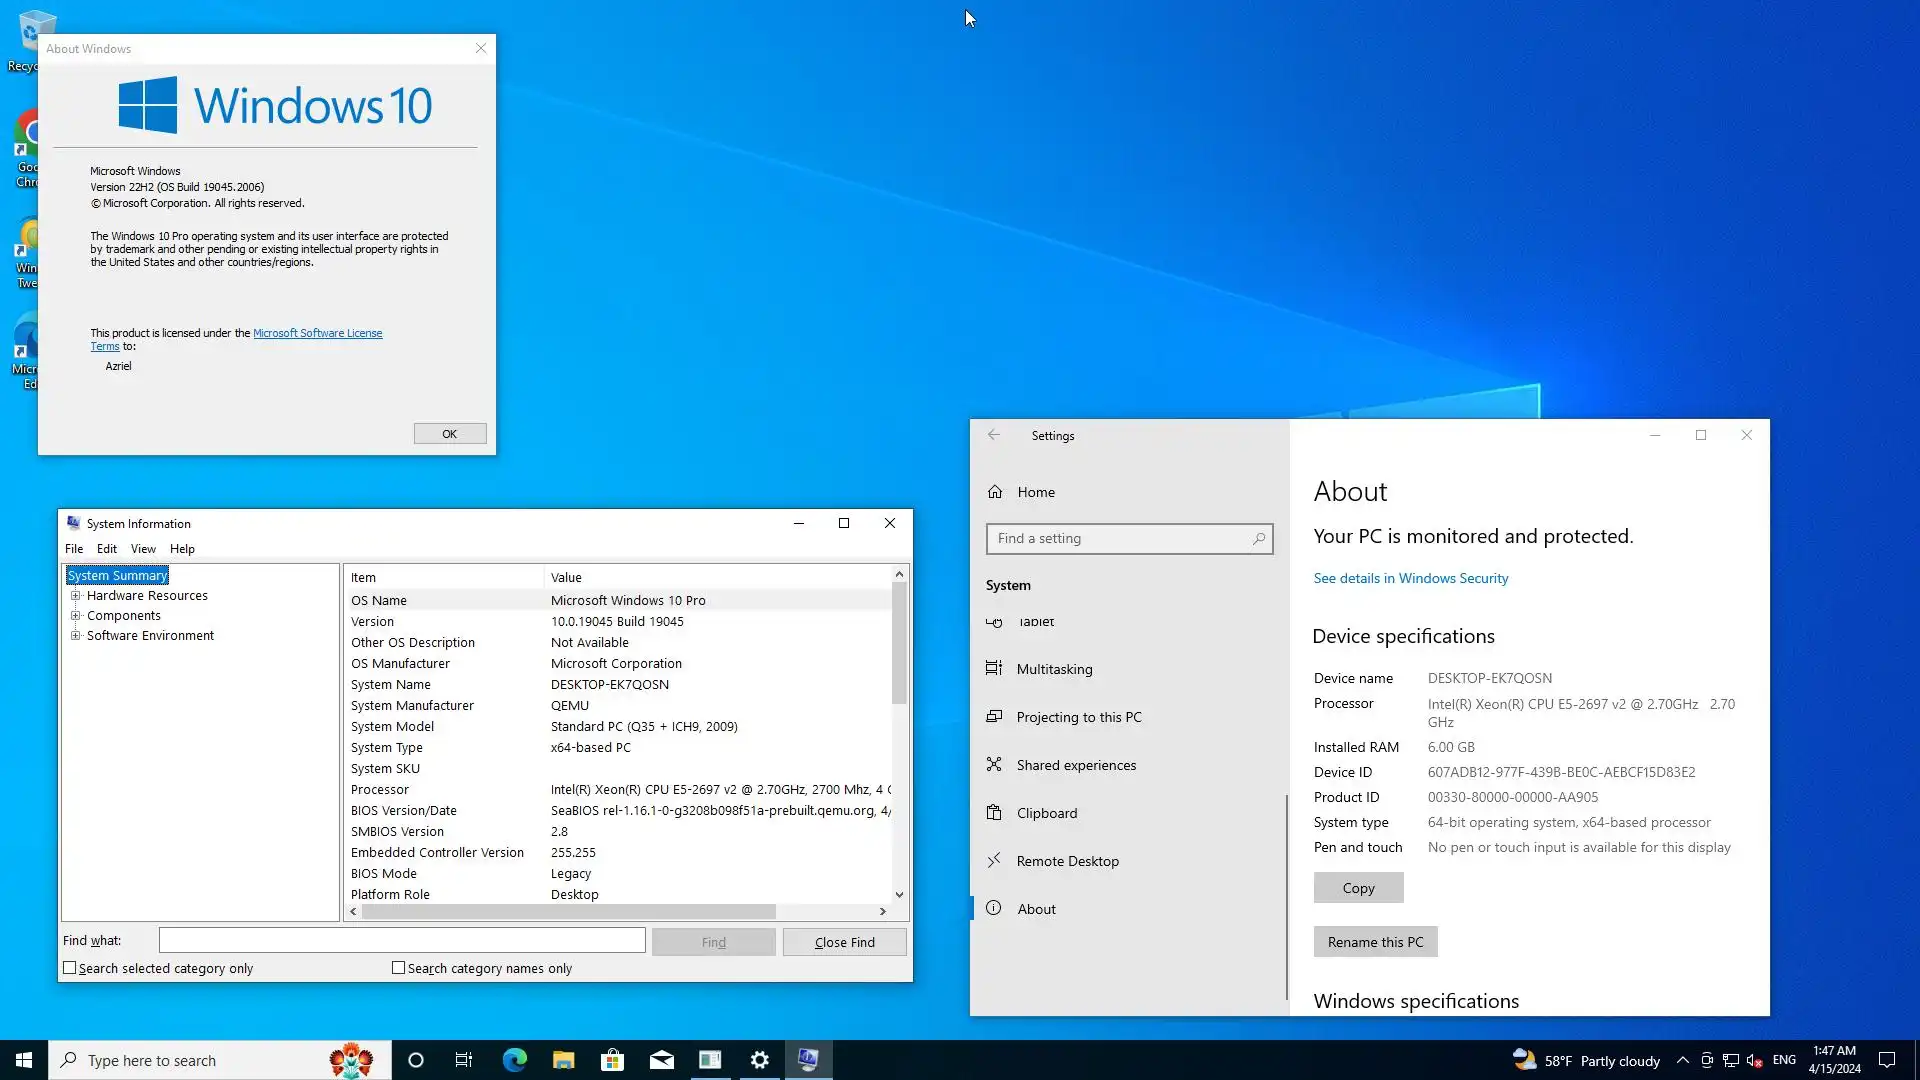Viewport: 1920px width, 1080px height.
Task: Open the Help menu in System Information
Action: [x=182, y=549]
